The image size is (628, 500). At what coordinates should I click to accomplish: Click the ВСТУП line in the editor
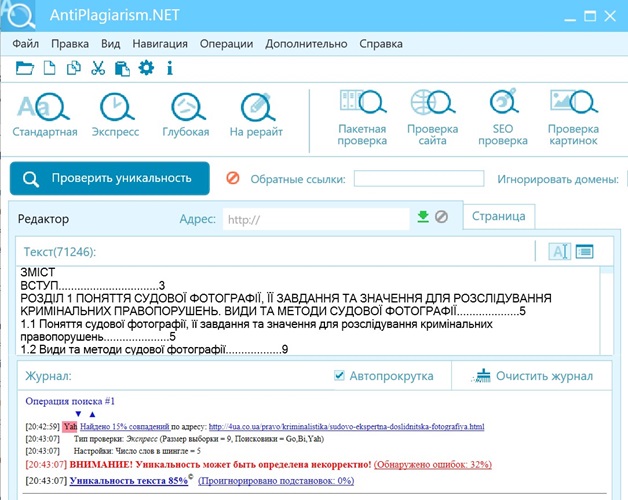click(93, 285)
